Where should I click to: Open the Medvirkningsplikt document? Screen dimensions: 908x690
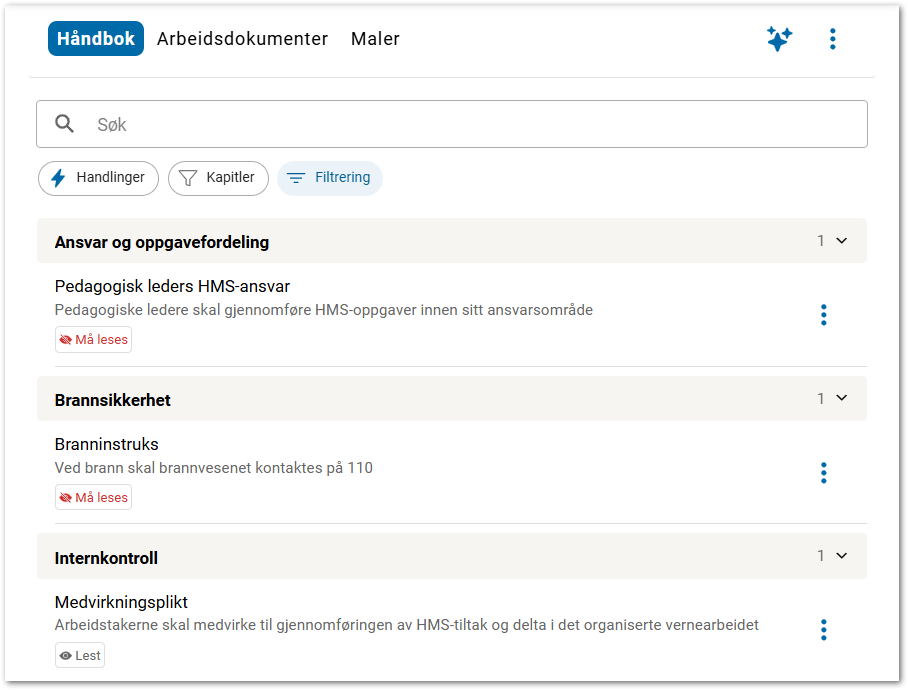[121, 602]
